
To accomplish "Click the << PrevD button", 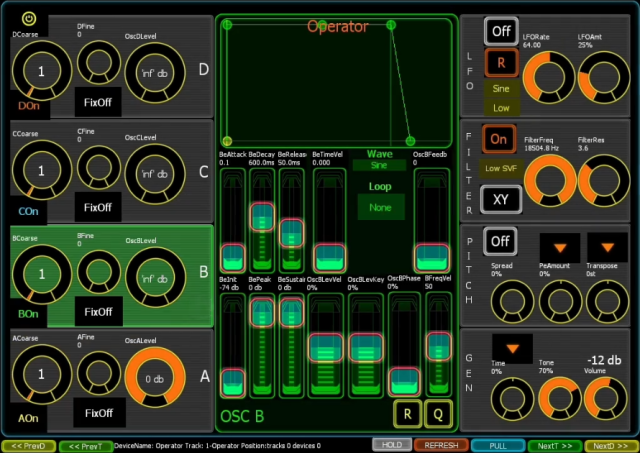I will (x=29, y=446).
